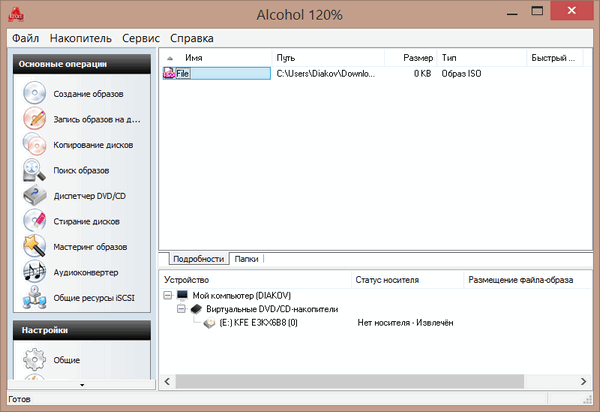Click the Общие ресурсы iSCSI network icon
The width and height of the screenshot is (600, 412).
(x=34, y=298)
